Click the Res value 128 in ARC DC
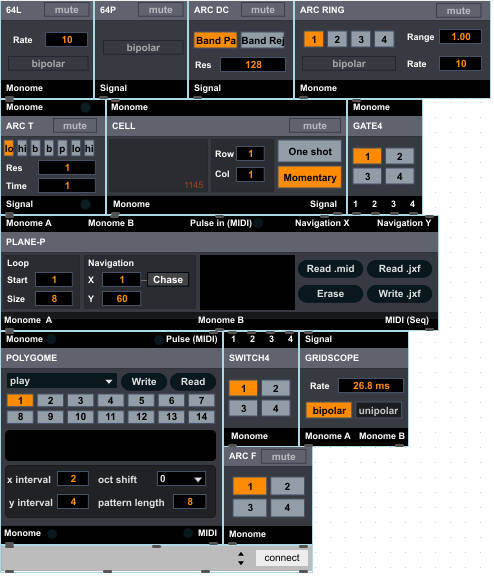This screenshot has height=582, width=494. [x=253, y=65]
